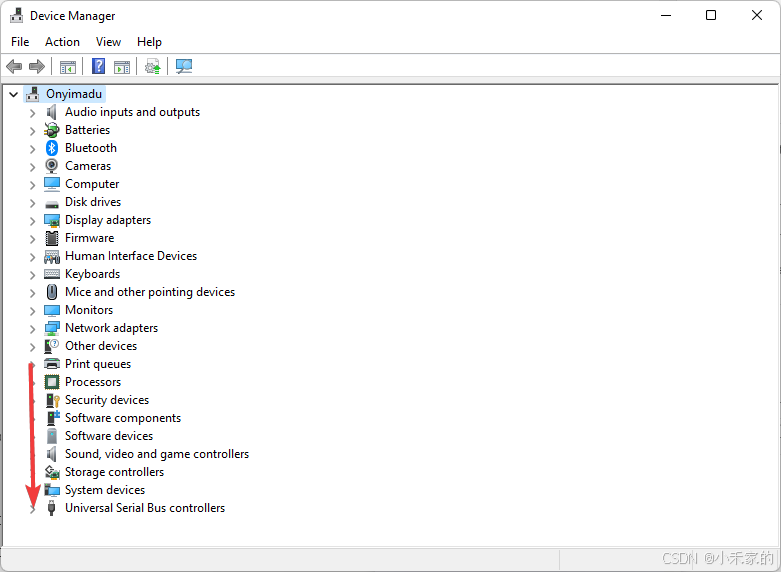This screenshot has width=781, height=572.
Task: Click the Human Interface Devices icon
Action: [x=52, y=257]
